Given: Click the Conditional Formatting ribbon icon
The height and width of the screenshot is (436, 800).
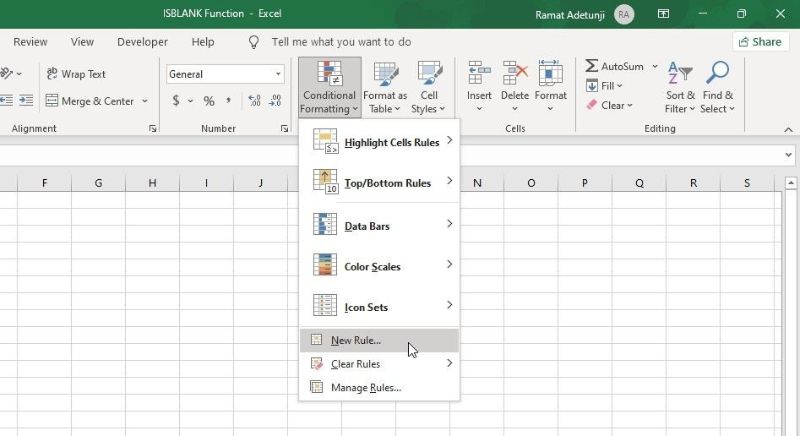Looking at the screenshot, I should coord(329,75).
